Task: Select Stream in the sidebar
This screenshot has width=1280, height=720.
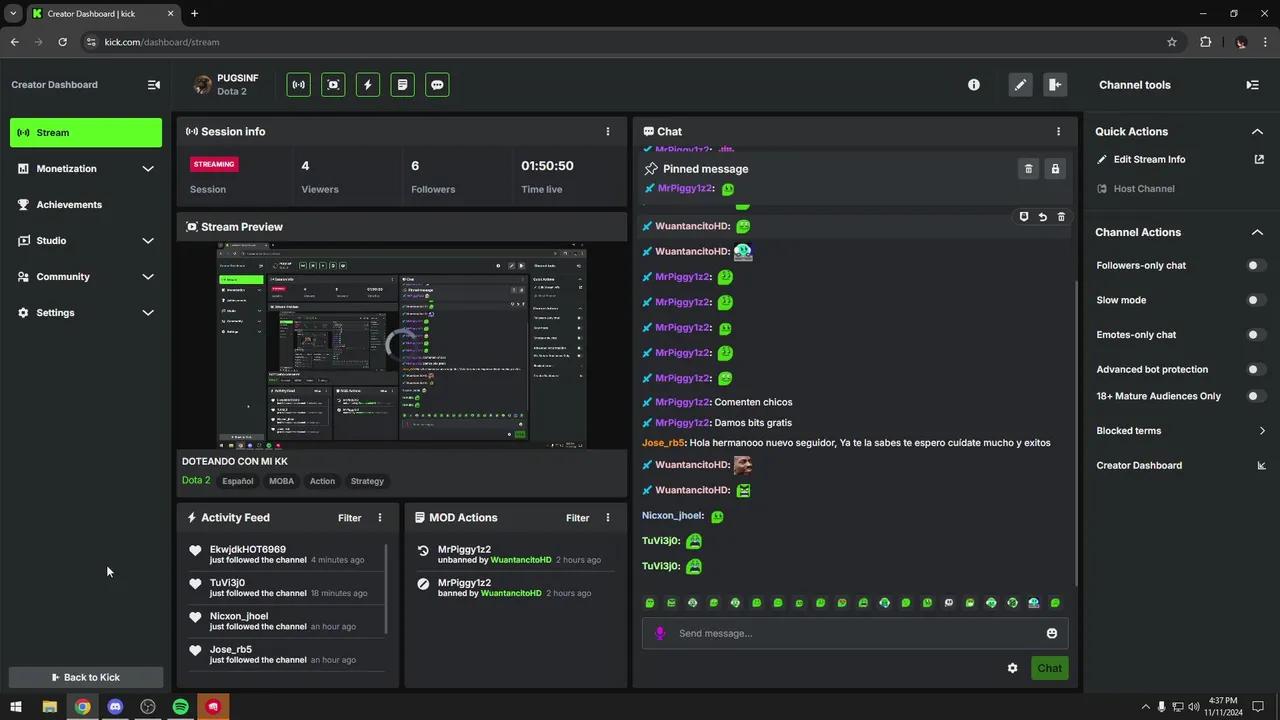Action: pyautogui.click(x=86, y=133)
